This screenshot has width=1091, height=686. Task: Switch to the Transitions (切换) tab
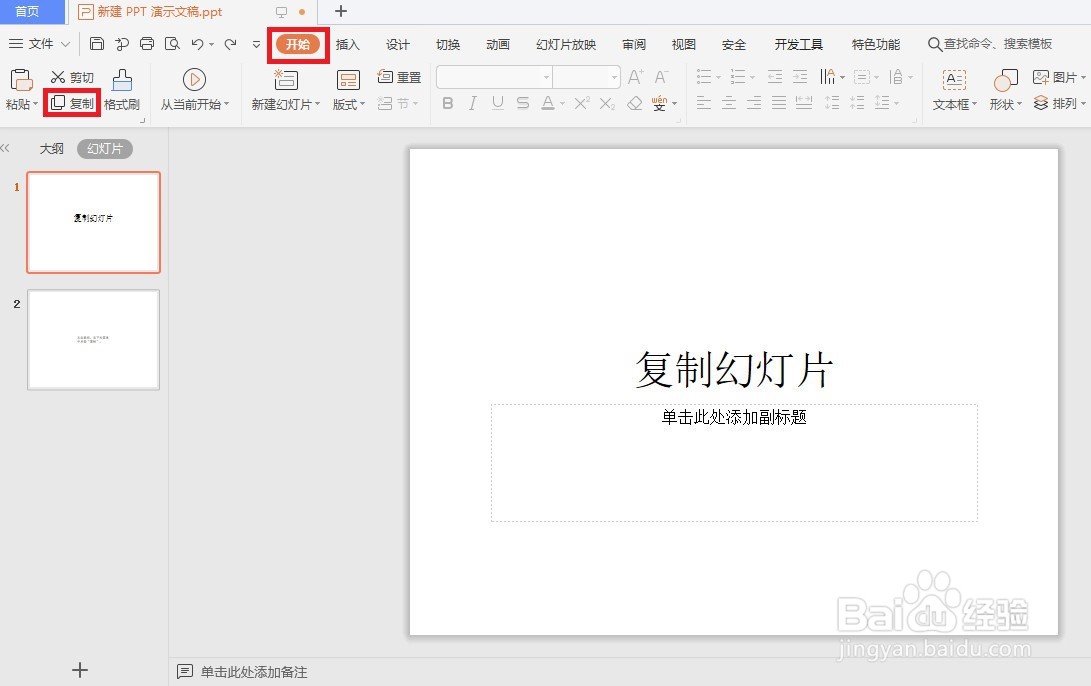point(448,45)
